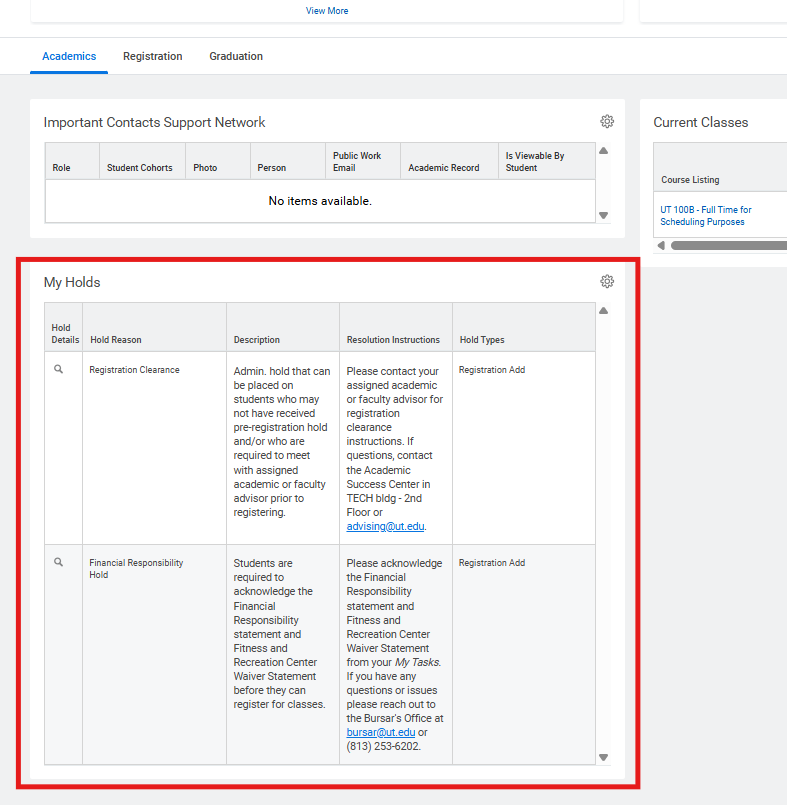Click scroll up arrow in My Holds
Viewport: 787px width, 805px height.
click(603, 311)
